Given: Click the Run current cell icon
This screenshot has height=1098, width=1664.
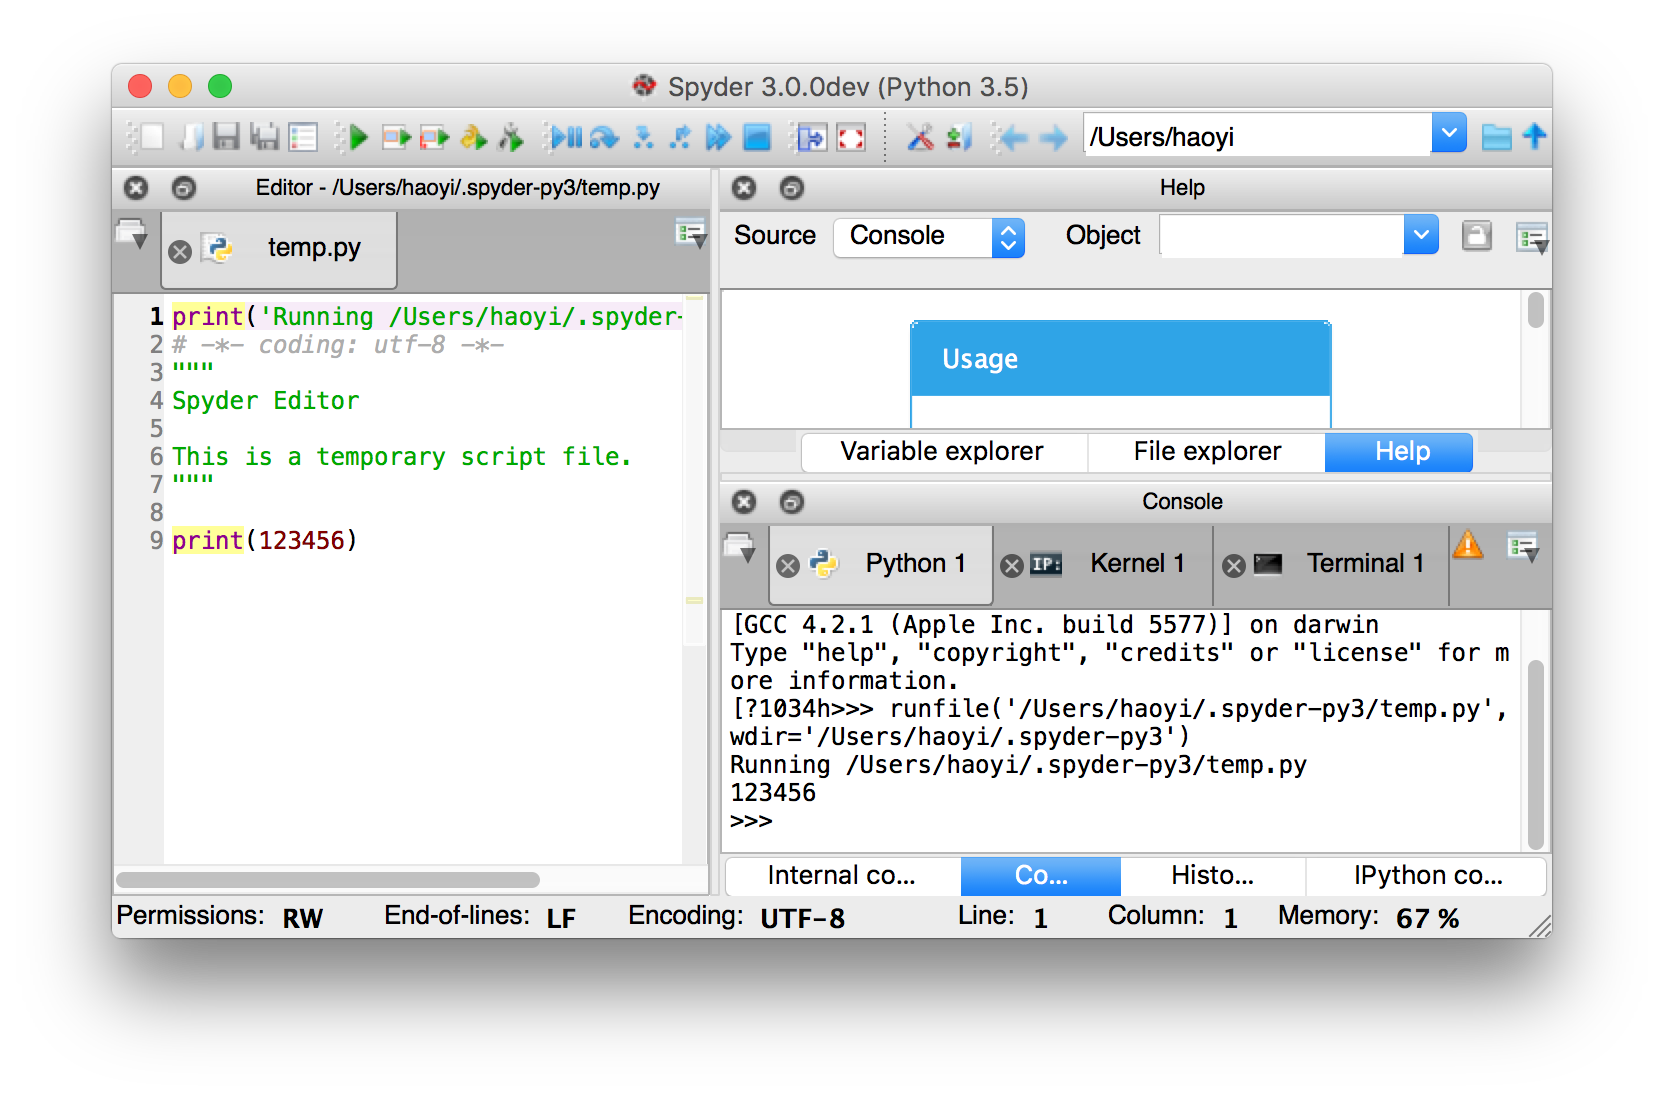Looking at the screenshot, I should pos(397,136).
